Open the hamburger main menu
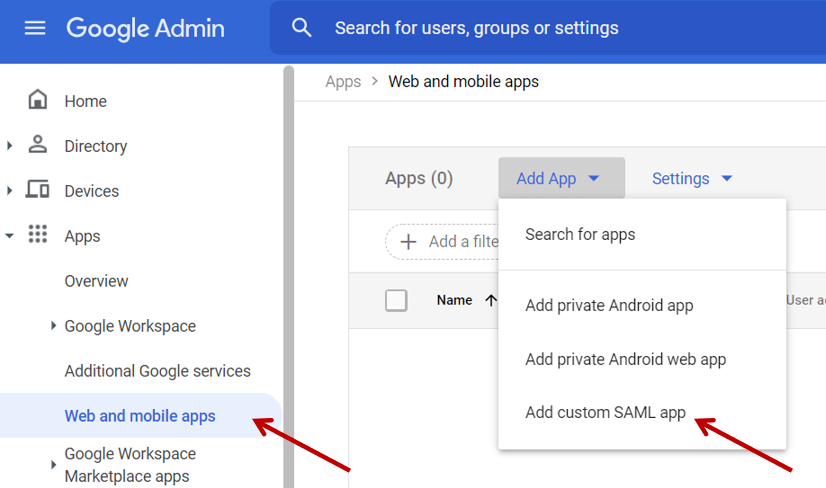 click(x=35, y=28)
